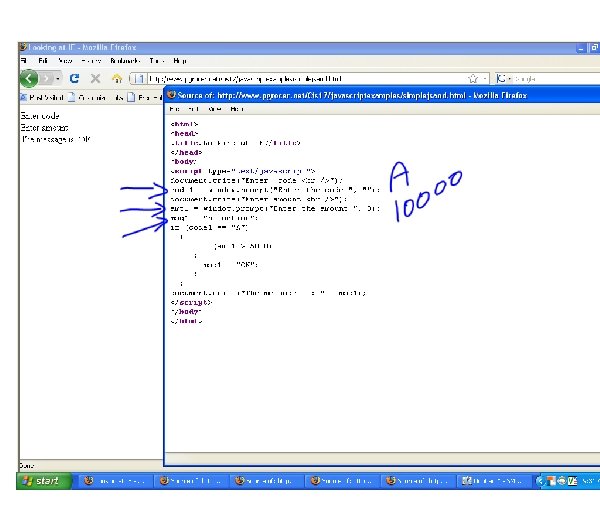Go back with the green Back arrow
This screenshot has height=512, width=600.
[29, 78]
